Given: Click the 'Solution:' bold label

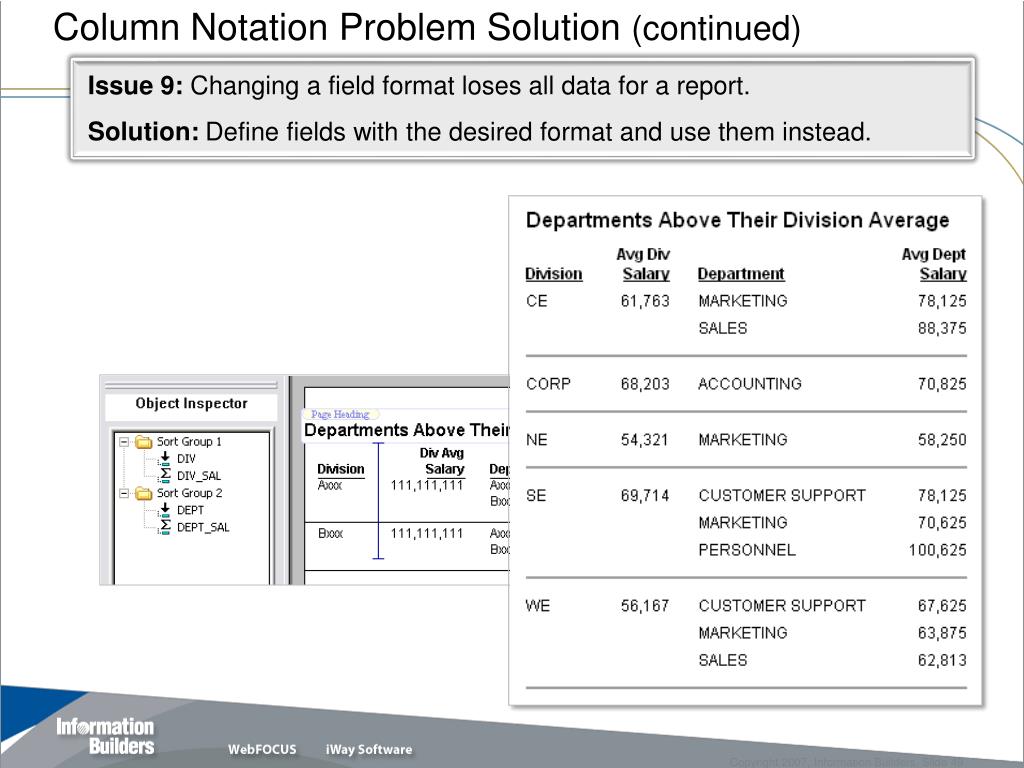Looking at the screenshot, I should click(x=143, y=132).
